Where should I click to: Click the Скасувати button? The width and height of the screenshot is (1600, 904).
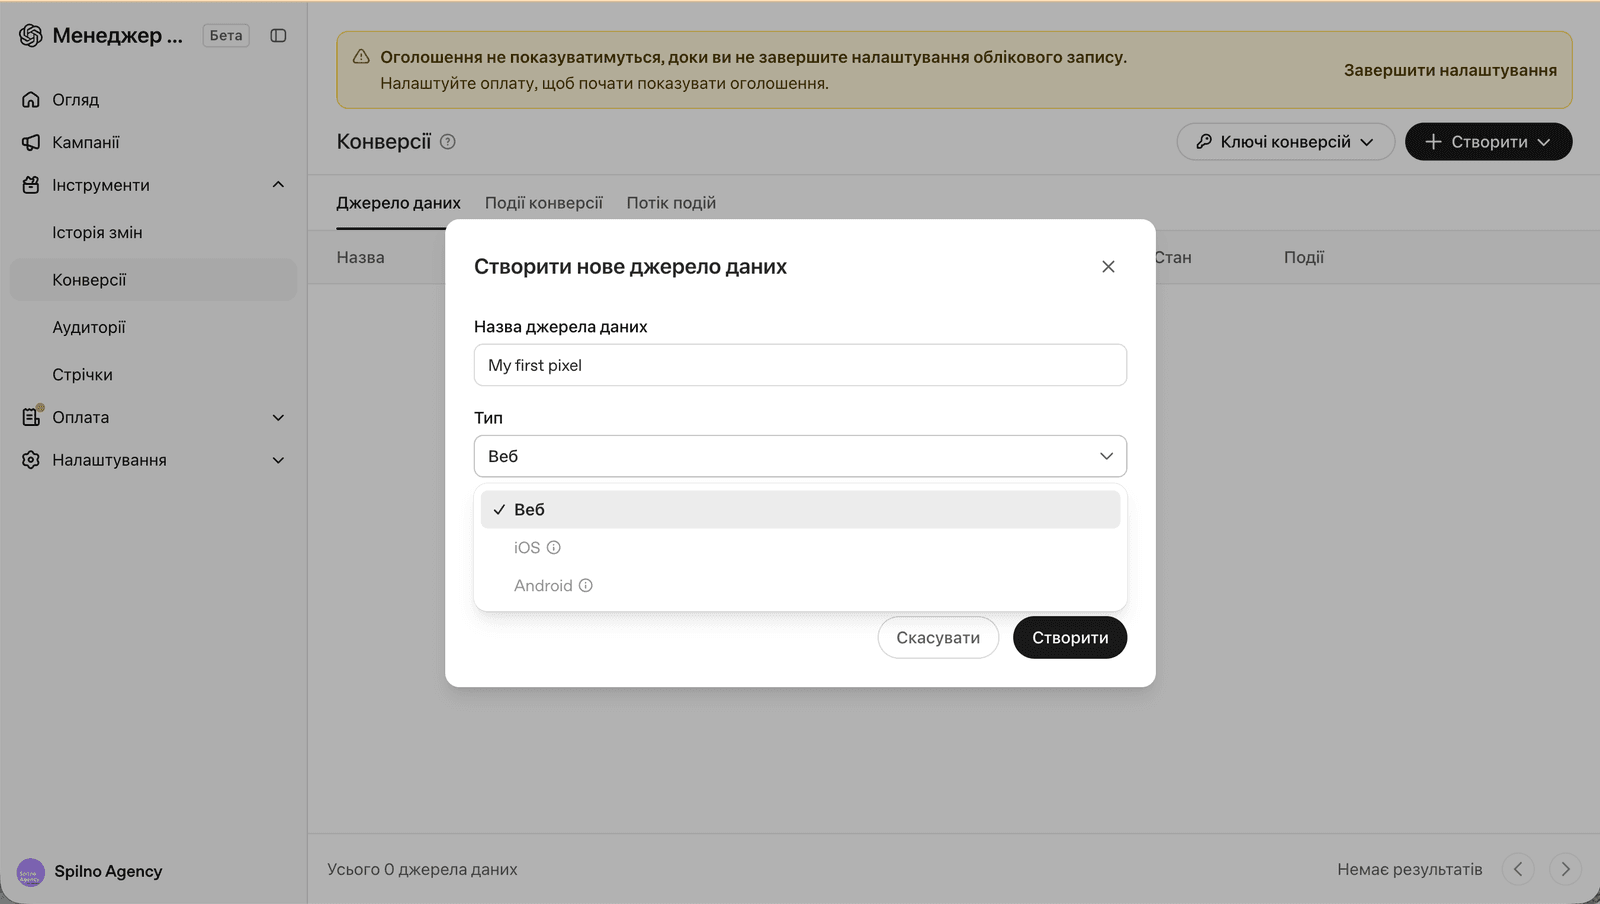tap(938, 638)
